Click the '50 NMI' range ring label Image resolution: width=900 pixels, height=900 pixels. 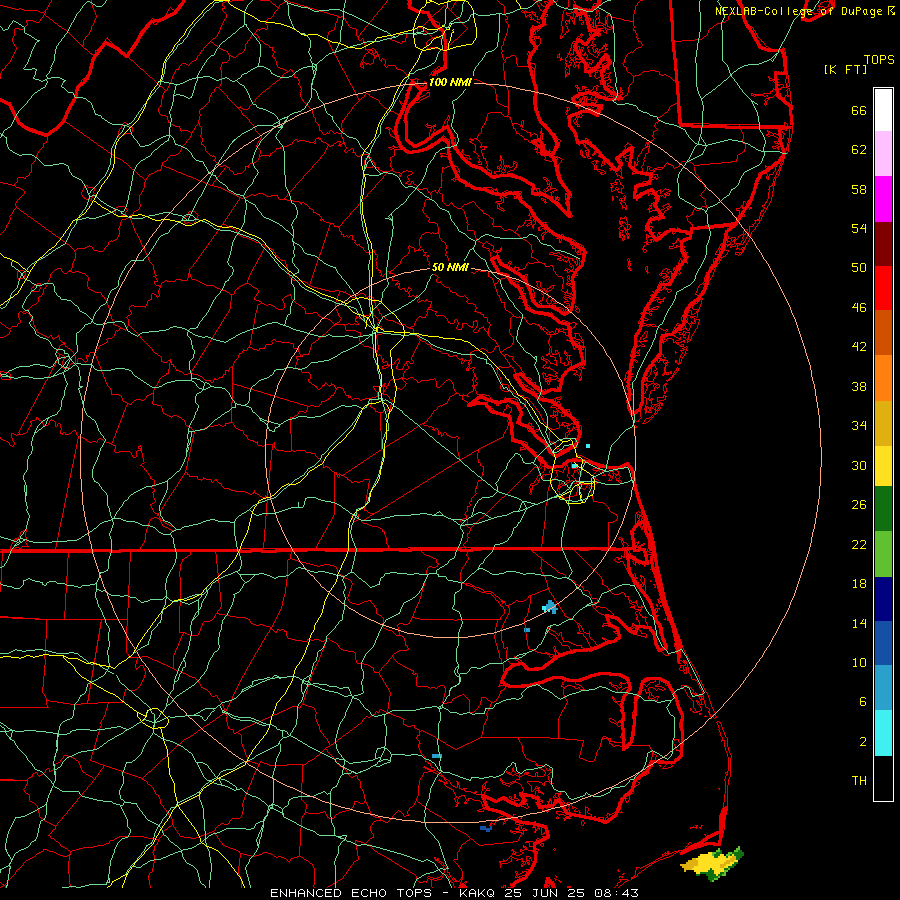[450, 267]
